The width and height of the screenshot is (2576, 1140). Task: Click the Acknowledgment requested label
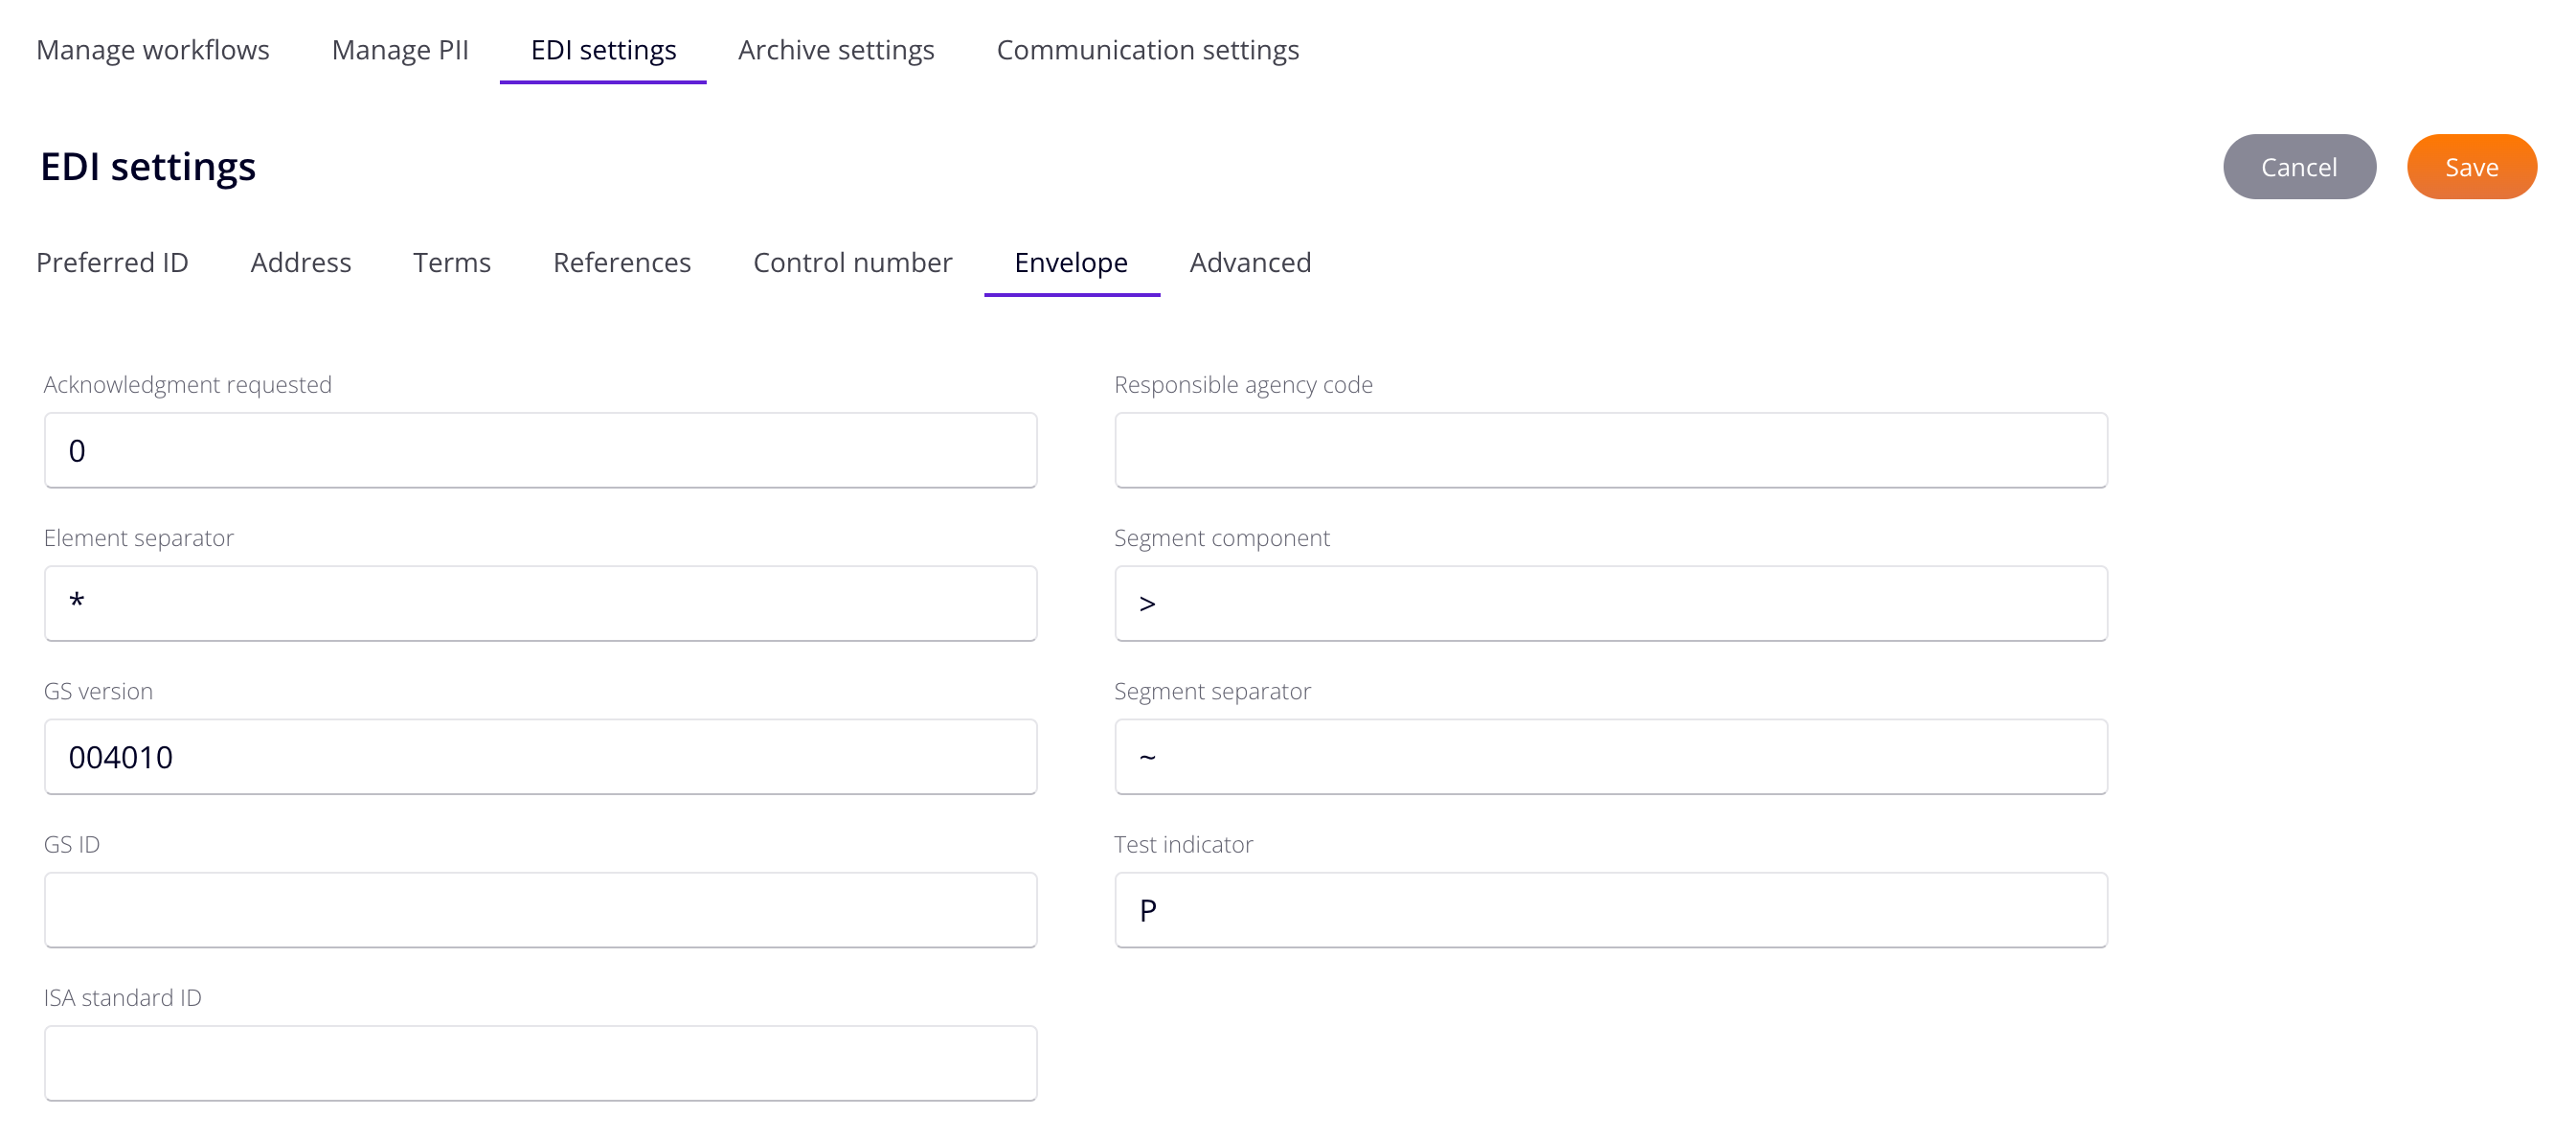click(x=188, y=385)
